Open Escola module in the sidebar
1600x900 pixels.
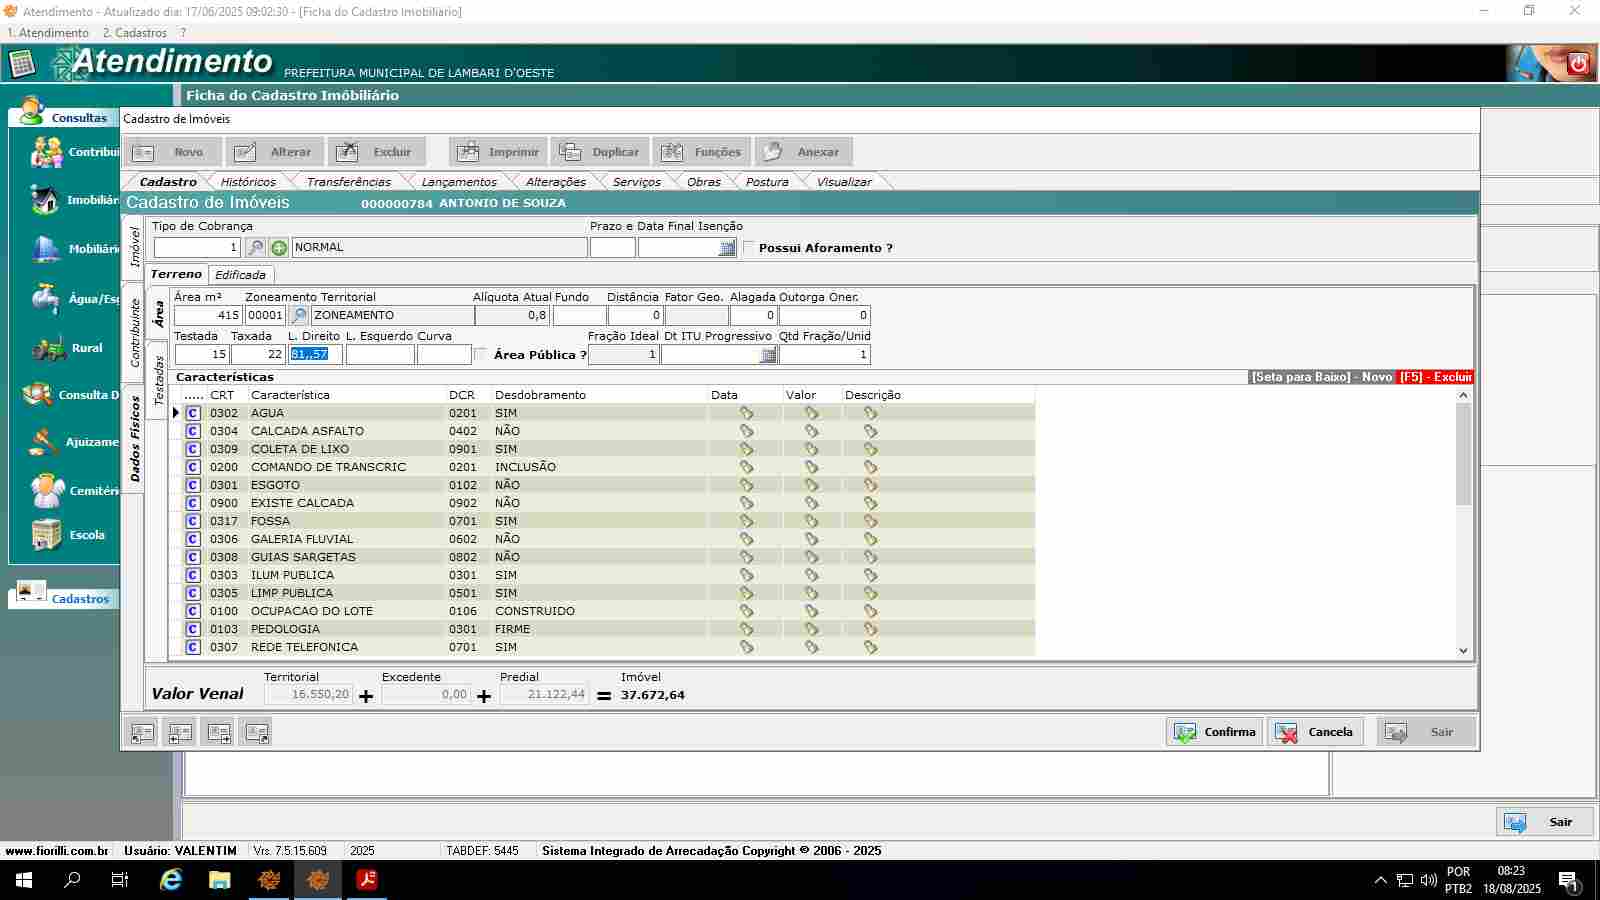coord(68,535)
